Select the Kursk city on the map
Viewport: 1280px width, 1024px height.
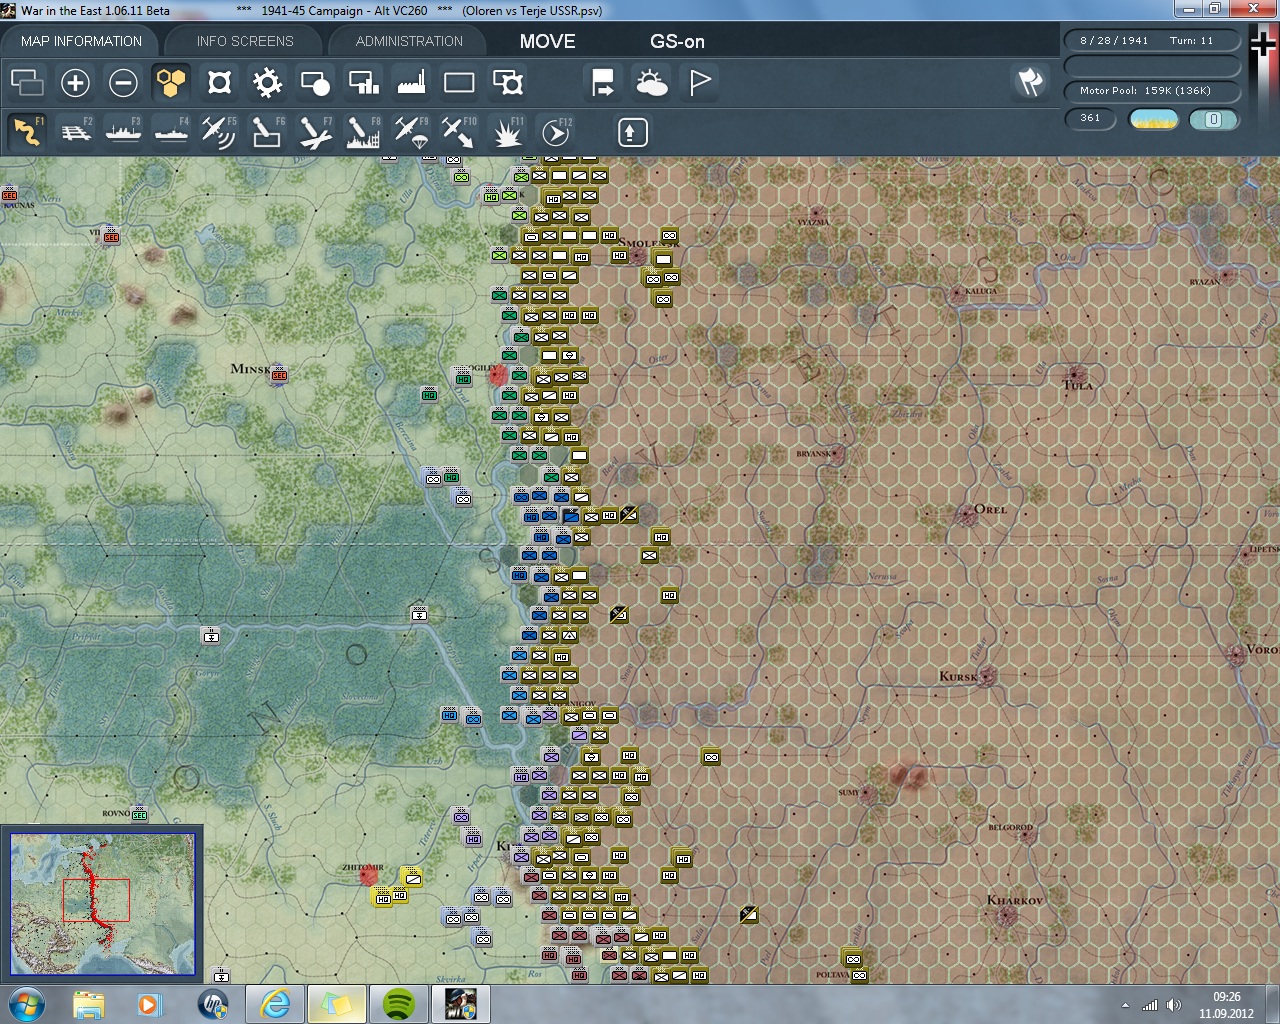(x=987, y=676)
